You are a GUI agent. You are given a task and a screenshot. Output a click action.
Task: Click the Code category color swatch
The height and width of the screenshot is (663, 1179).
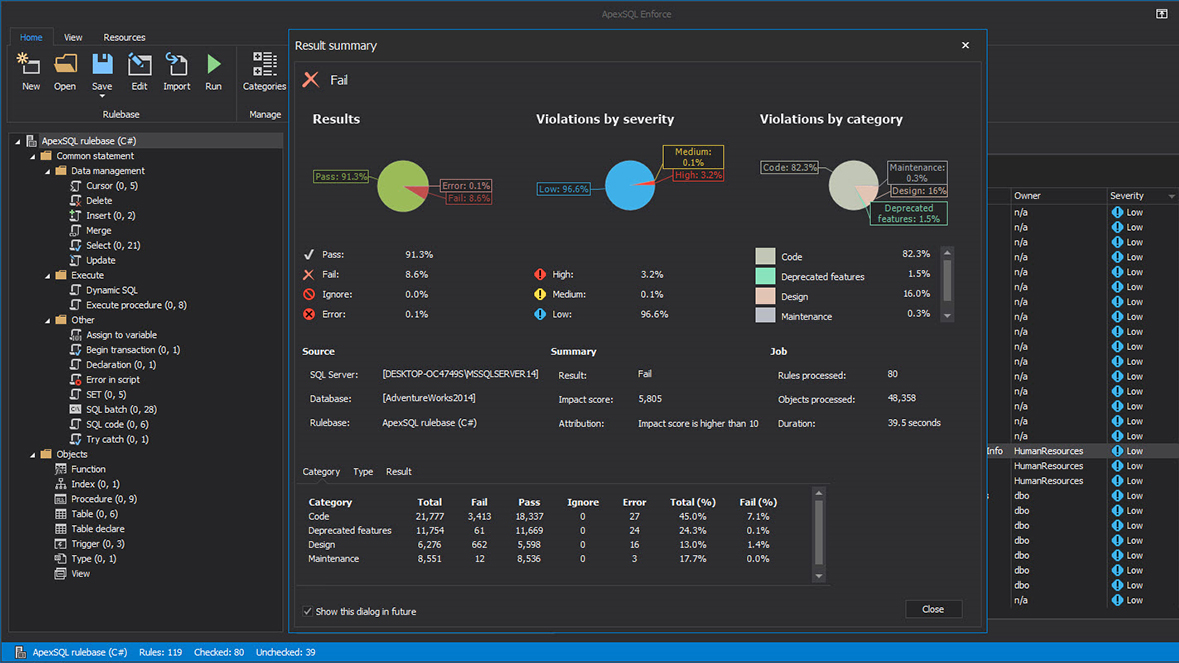(765, 256)
